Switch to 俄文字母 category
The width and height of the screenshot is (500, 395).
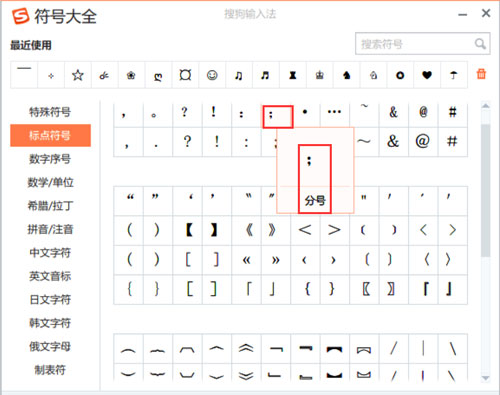(50, 346)
